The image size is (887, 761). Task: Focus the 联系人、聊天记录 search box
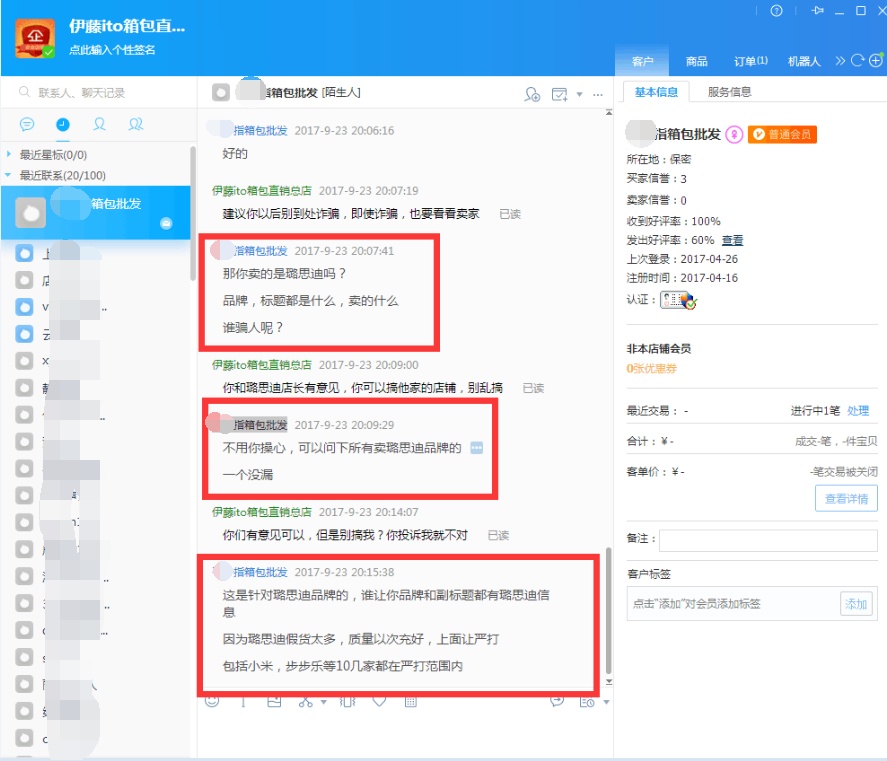[x=99, y=92]
